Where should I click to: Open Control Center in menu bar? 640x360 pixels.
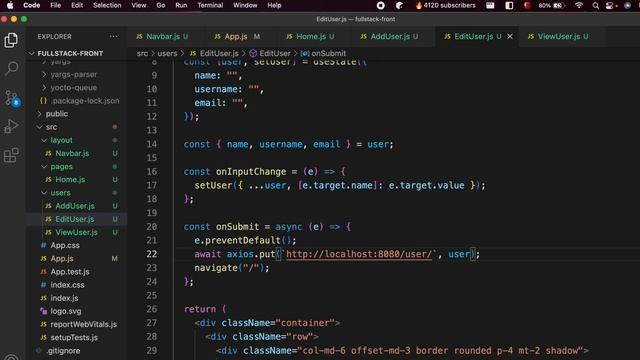click(x=611, y=5)
